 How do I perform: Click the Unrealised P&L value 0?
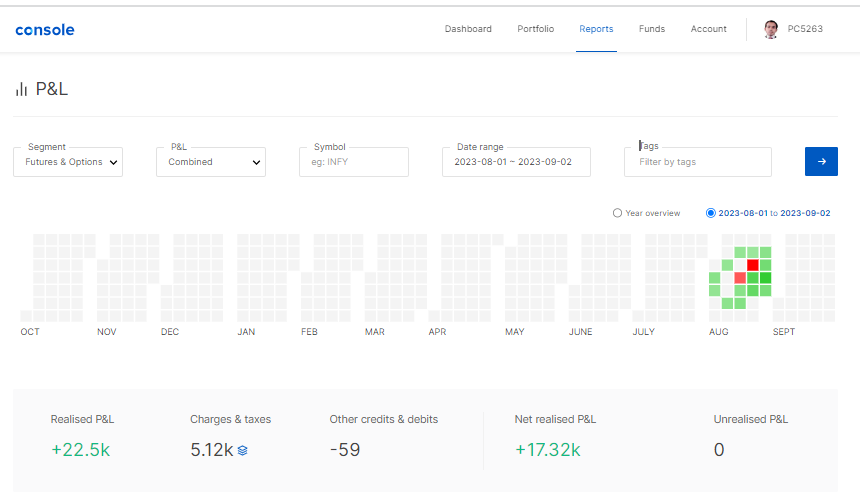tap(719, 450)
